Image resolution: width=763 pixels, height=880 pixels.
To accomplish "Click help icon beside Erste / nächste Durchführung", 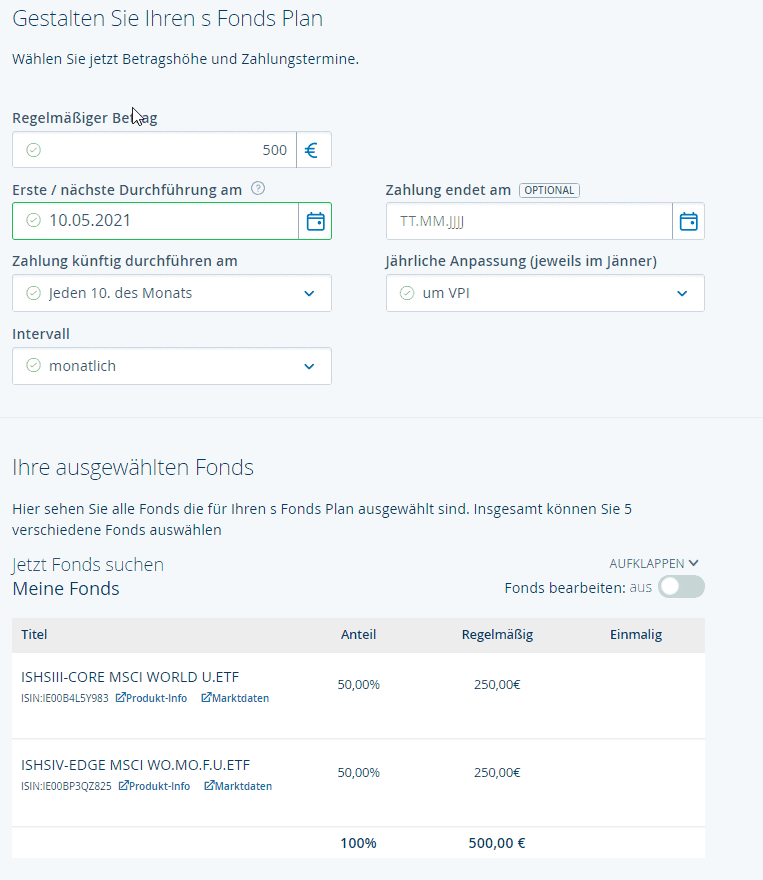I will (258, 188).
